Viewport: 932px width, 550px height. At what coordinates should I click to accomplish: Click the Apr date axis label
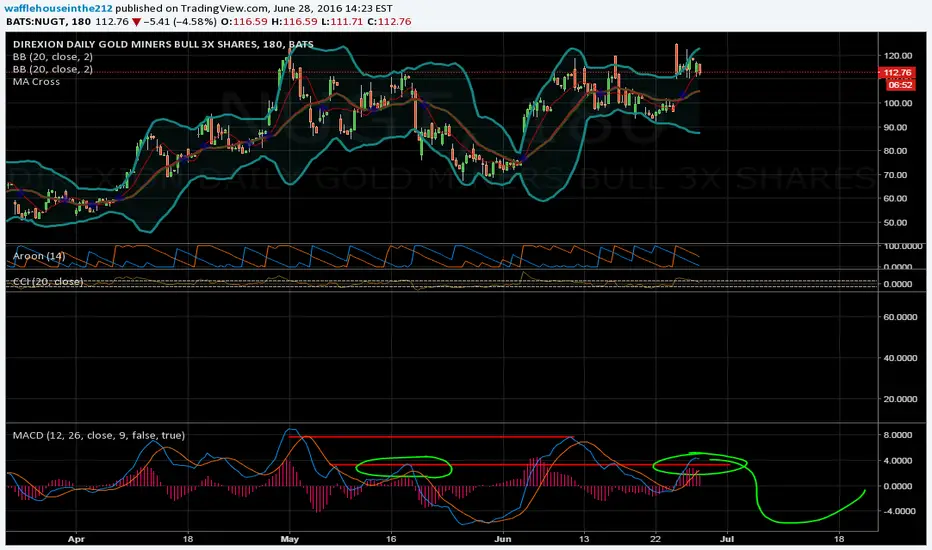click(x=76, y=539)
